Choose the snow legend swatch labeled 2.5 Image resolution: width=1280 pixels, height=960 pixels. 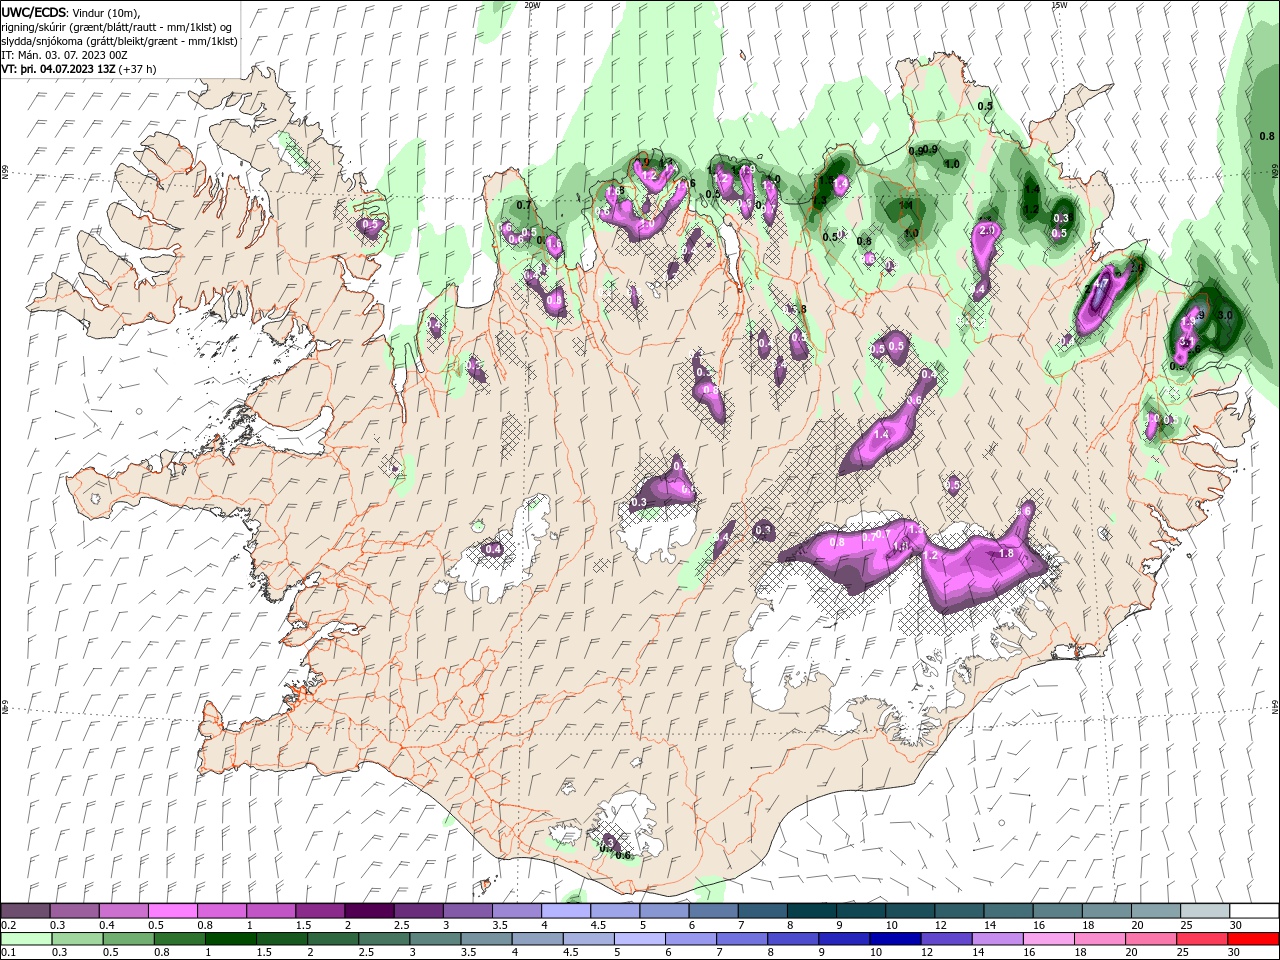click(x=418, y=910)
